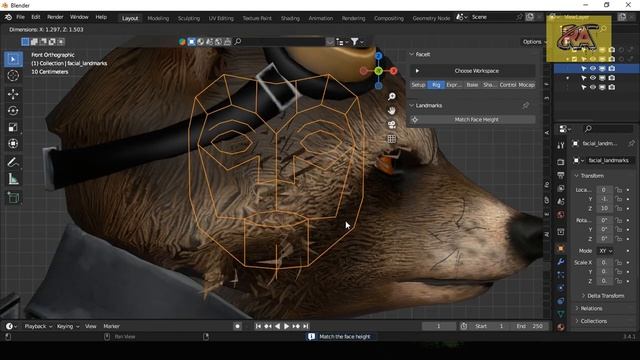Lock the Rotation Z value

tap(619, 239)
